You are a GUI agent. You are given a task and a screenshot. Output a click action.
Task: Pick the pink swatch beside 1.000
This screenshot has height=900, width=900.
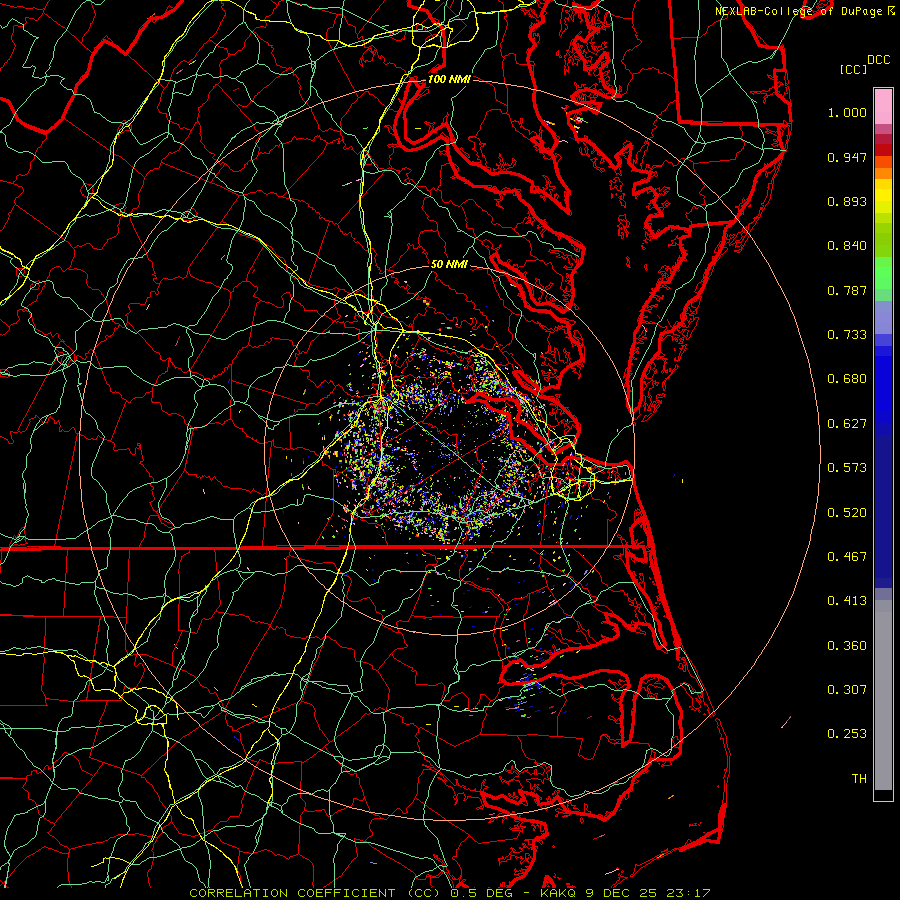(883, 107)
